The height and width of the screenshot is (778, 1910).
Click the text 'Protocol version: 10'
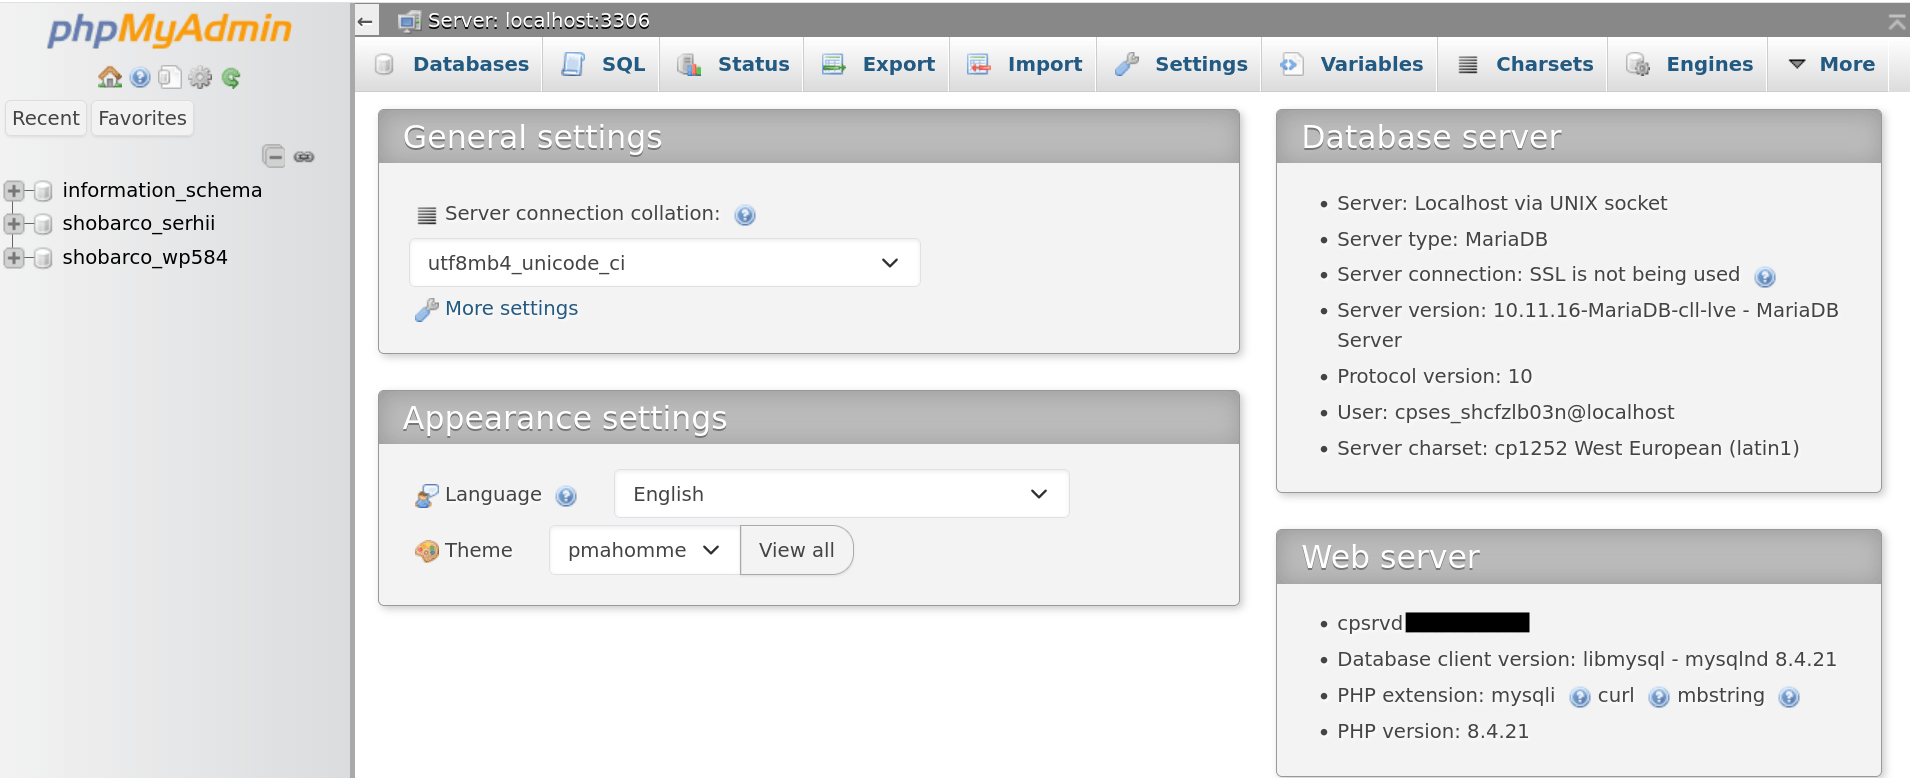pos(1434,376)
